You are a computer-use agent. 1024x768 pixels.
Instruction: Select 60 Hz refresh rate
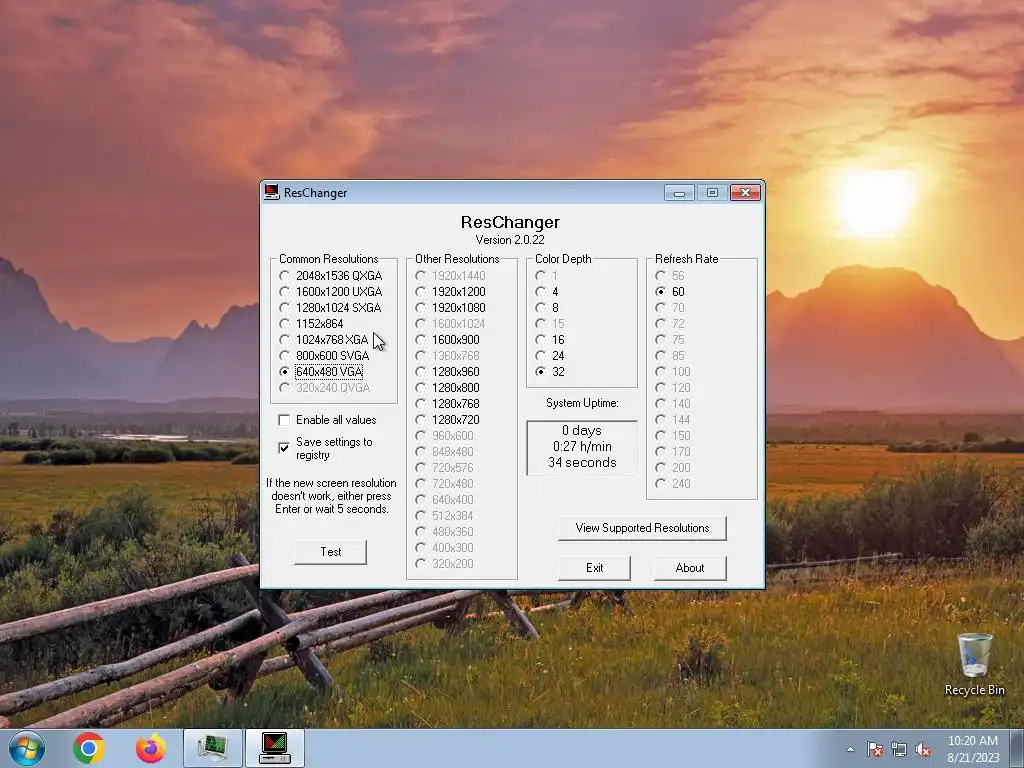pos(671,292)
